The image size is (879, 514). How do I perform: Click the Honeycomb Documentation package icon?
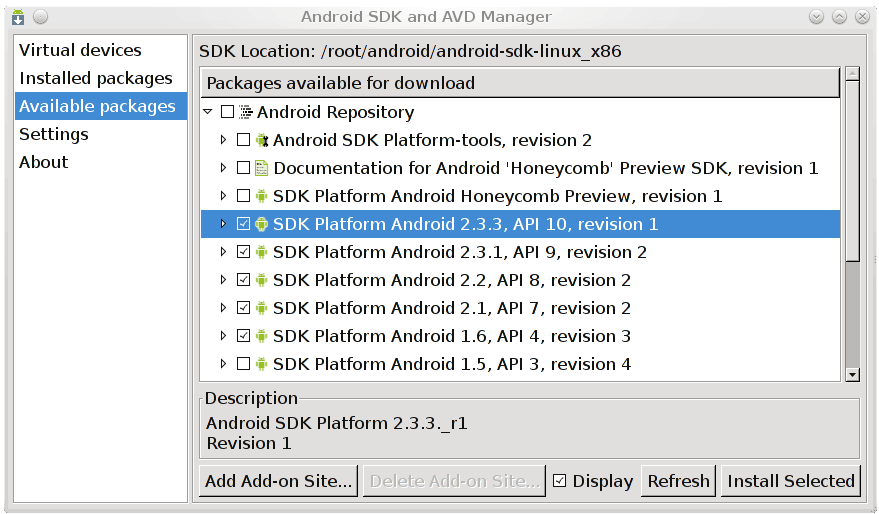(262, 168)
